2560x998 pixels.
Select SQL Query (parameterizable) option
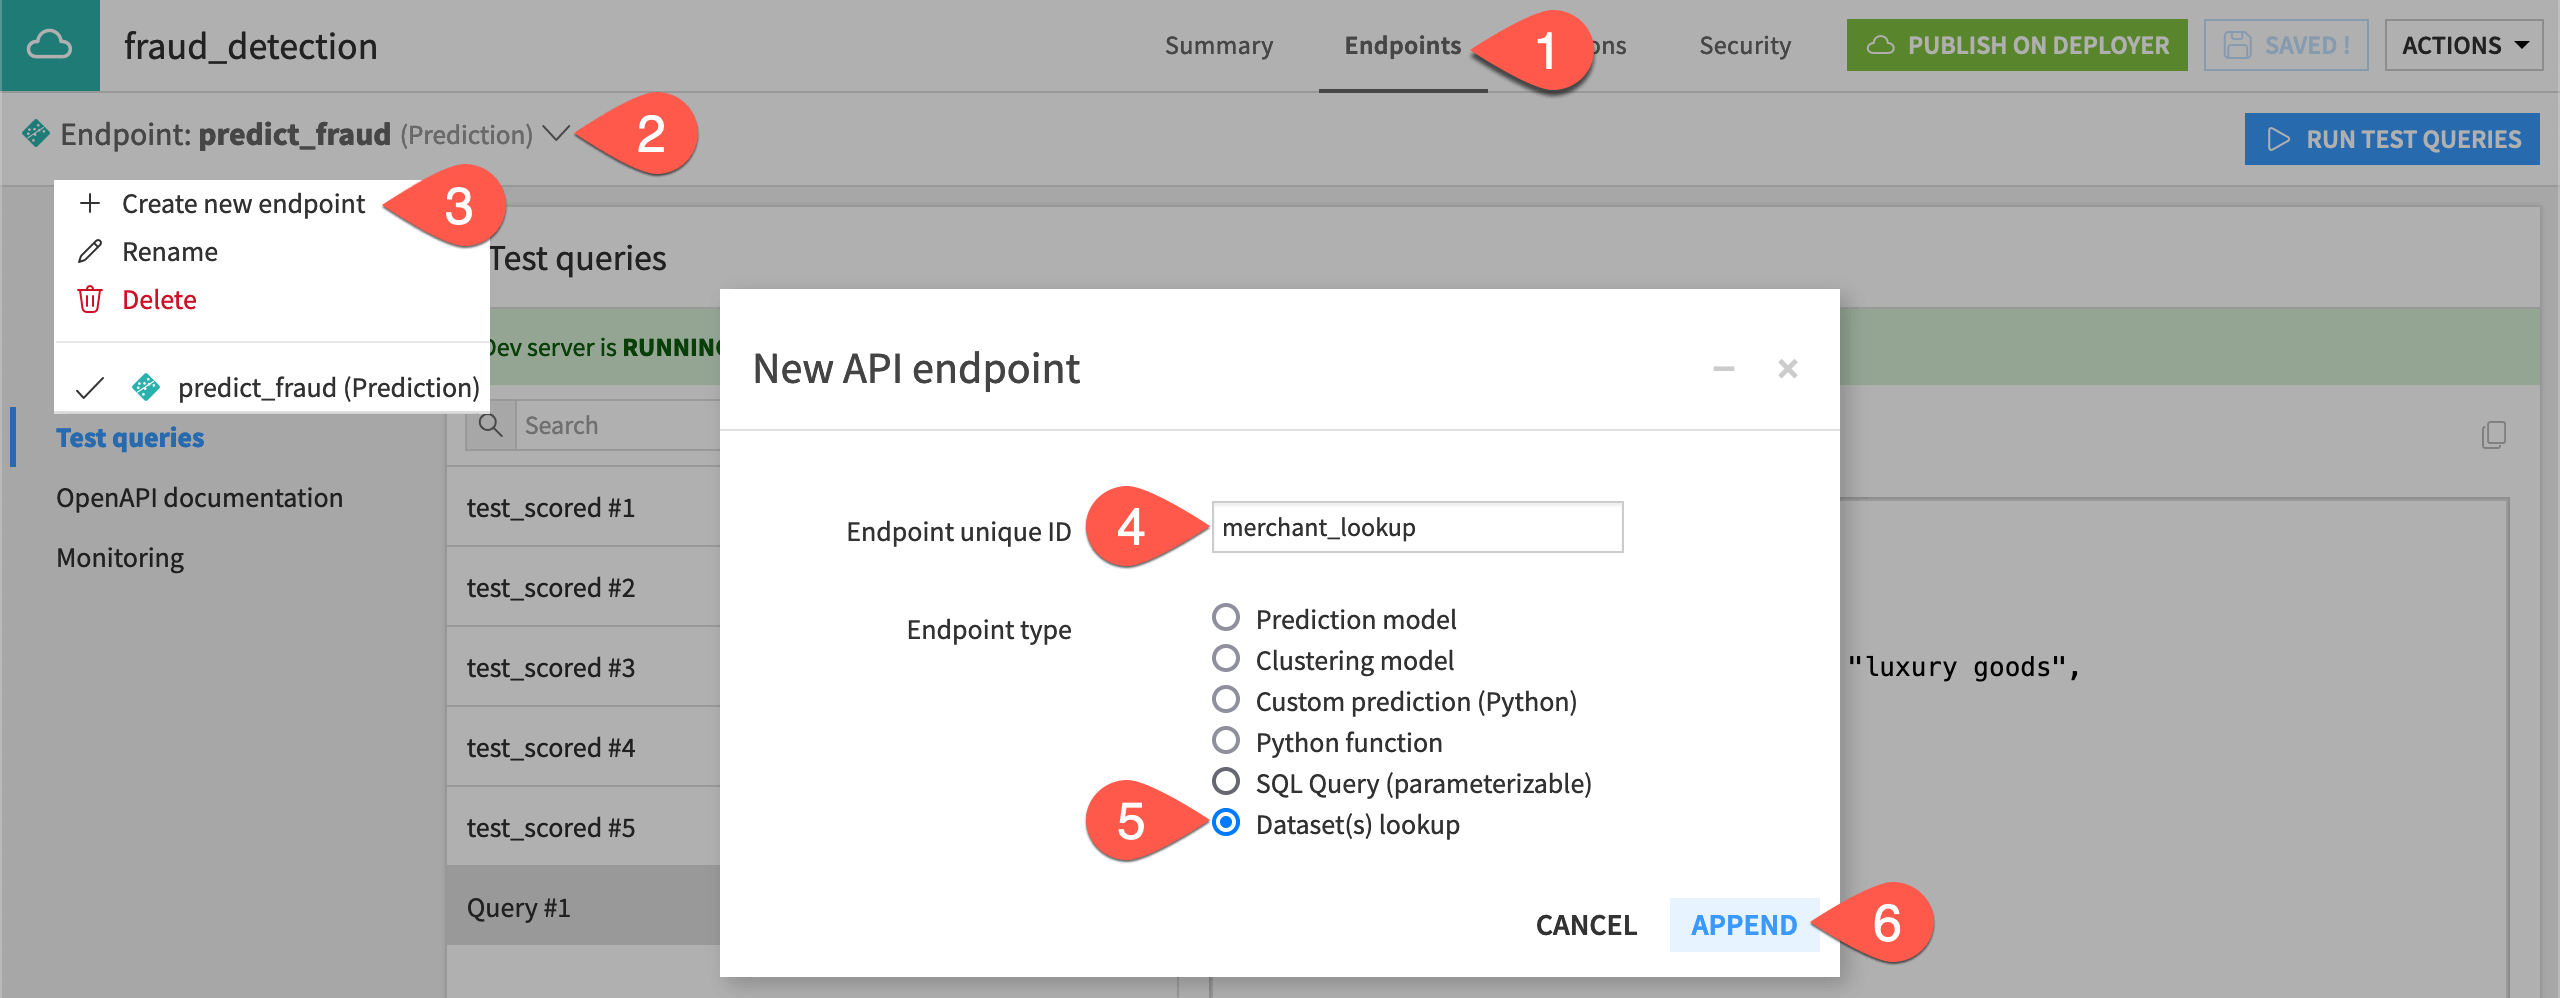pos(1225,783)
